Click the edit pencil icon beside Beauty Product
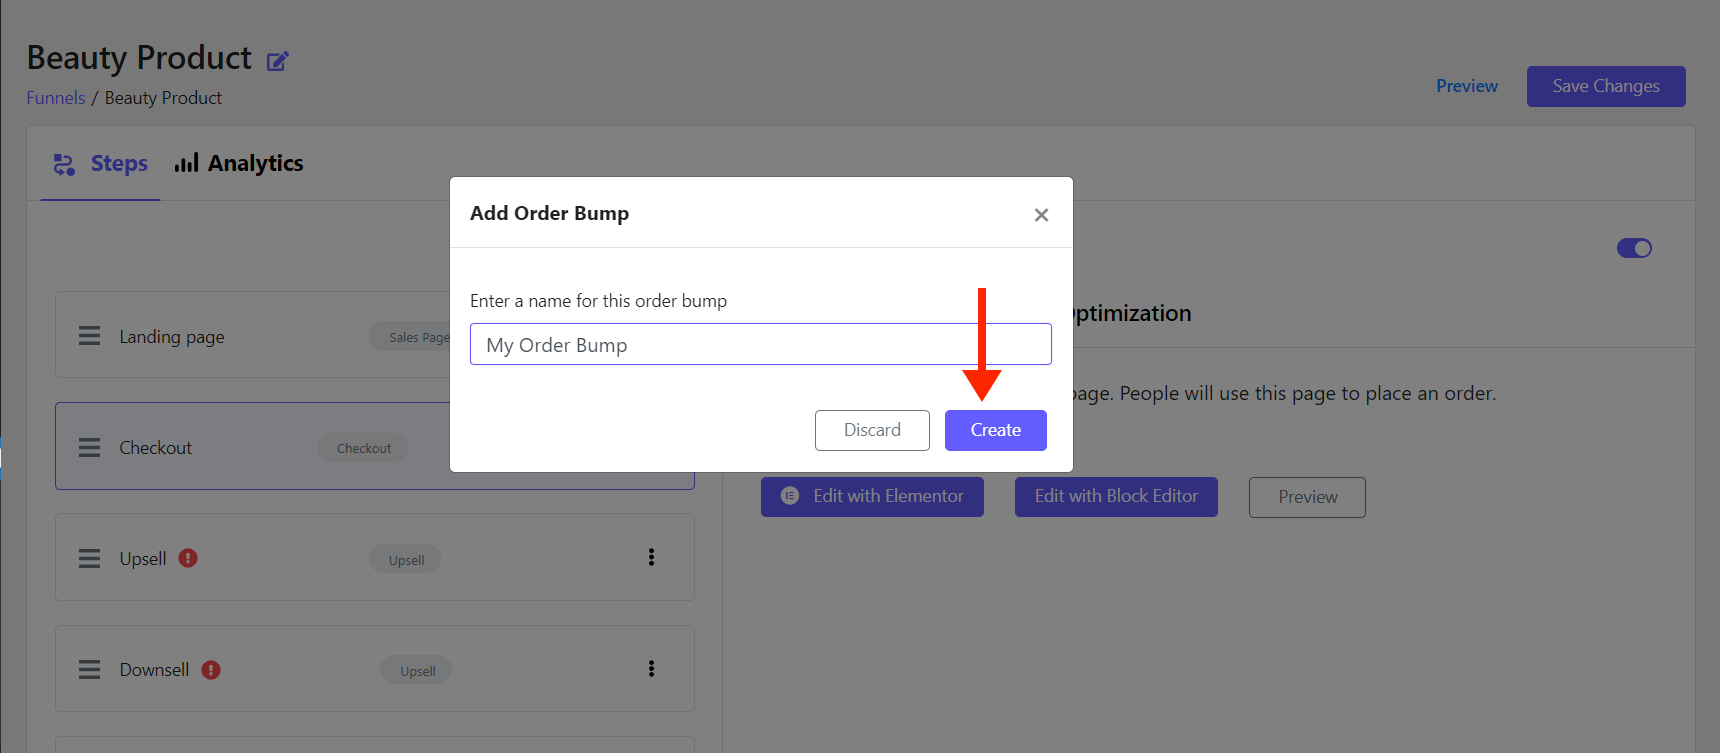The width and height of the screenshot is (1720, 753). (277, 61)
